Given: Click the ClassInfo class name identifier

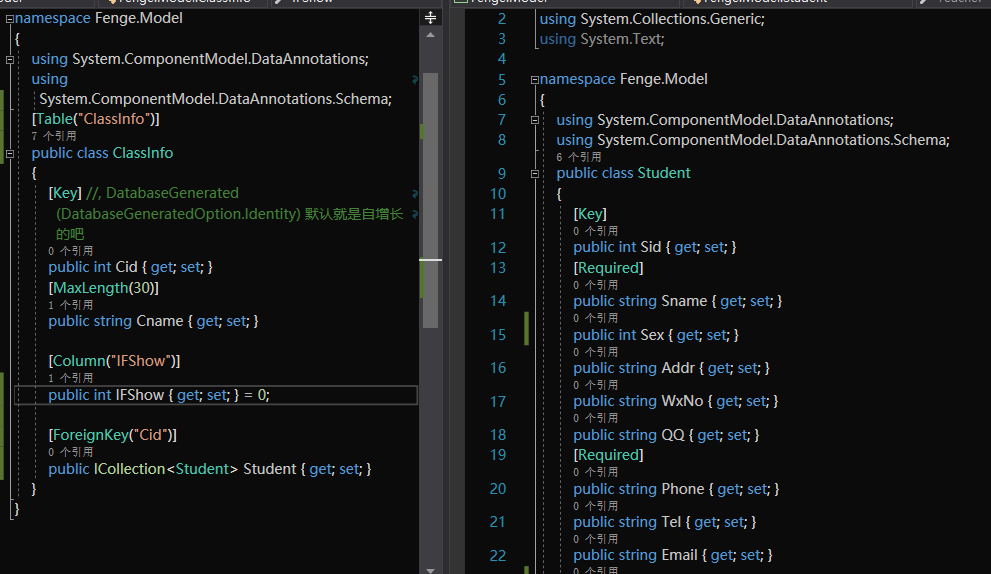Looking at the screenshot, I should [x=142, y=153].
